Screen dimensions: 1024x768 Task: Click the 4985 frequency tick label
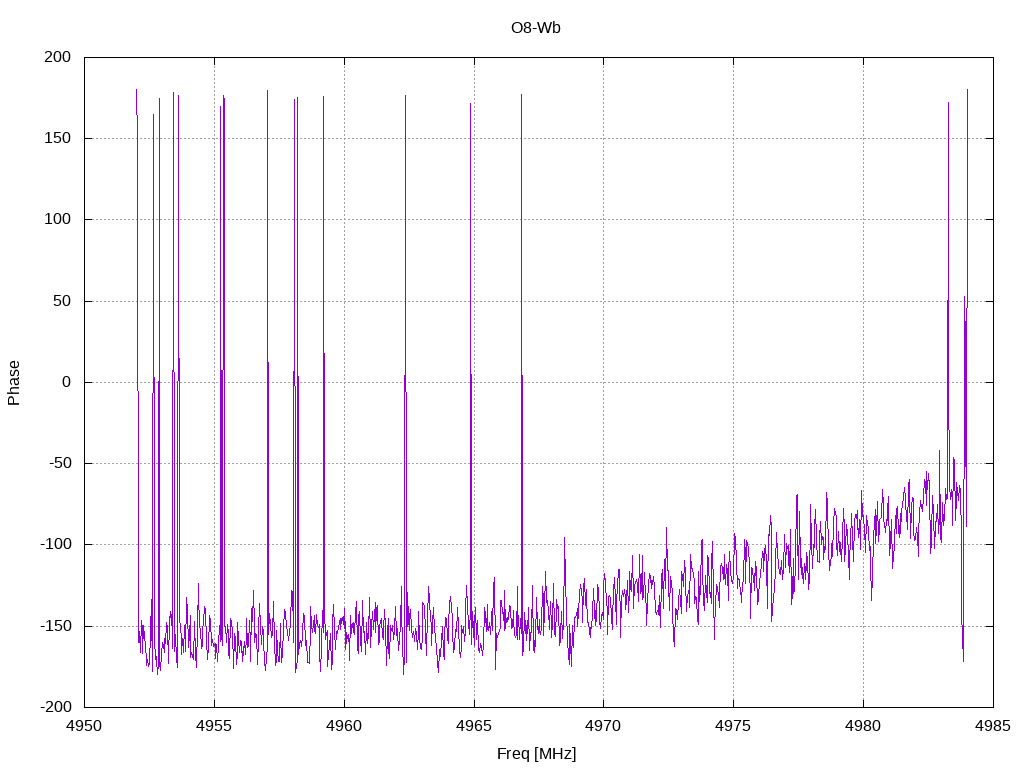993,726
